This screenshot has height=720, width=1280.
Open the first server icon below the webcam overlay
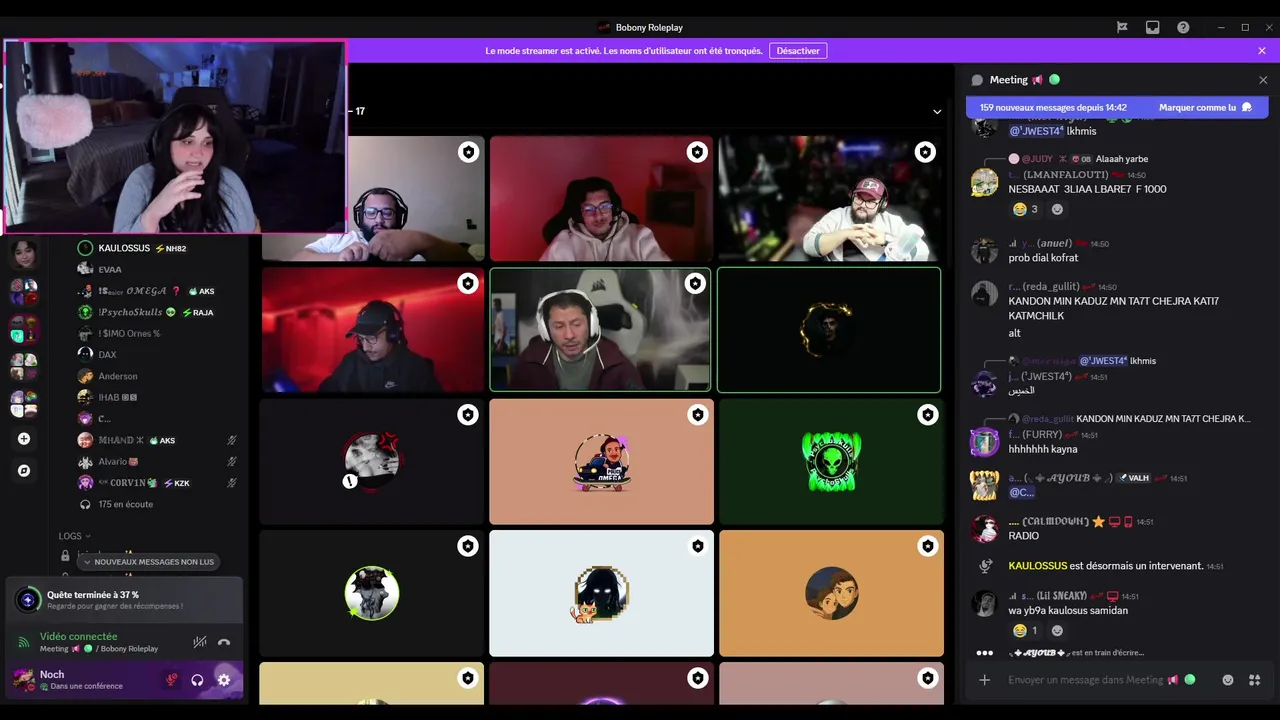(x=24, y=254)
